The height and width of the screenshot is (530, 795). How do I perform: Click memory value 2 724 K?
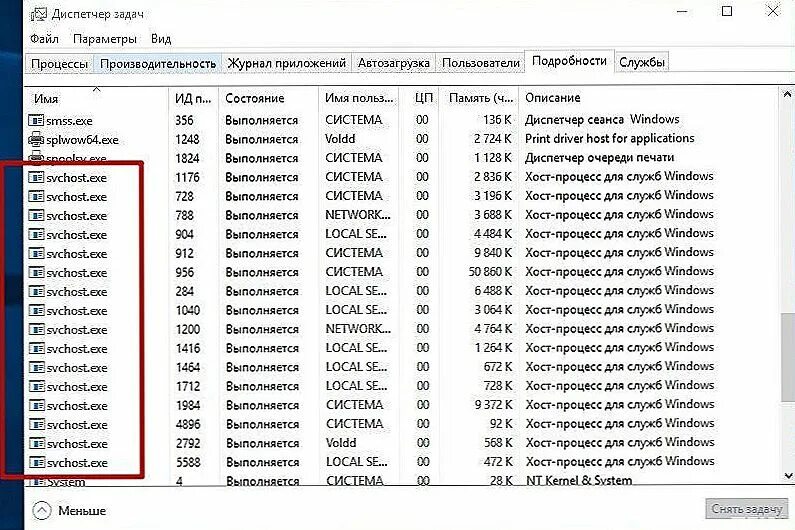493,138
